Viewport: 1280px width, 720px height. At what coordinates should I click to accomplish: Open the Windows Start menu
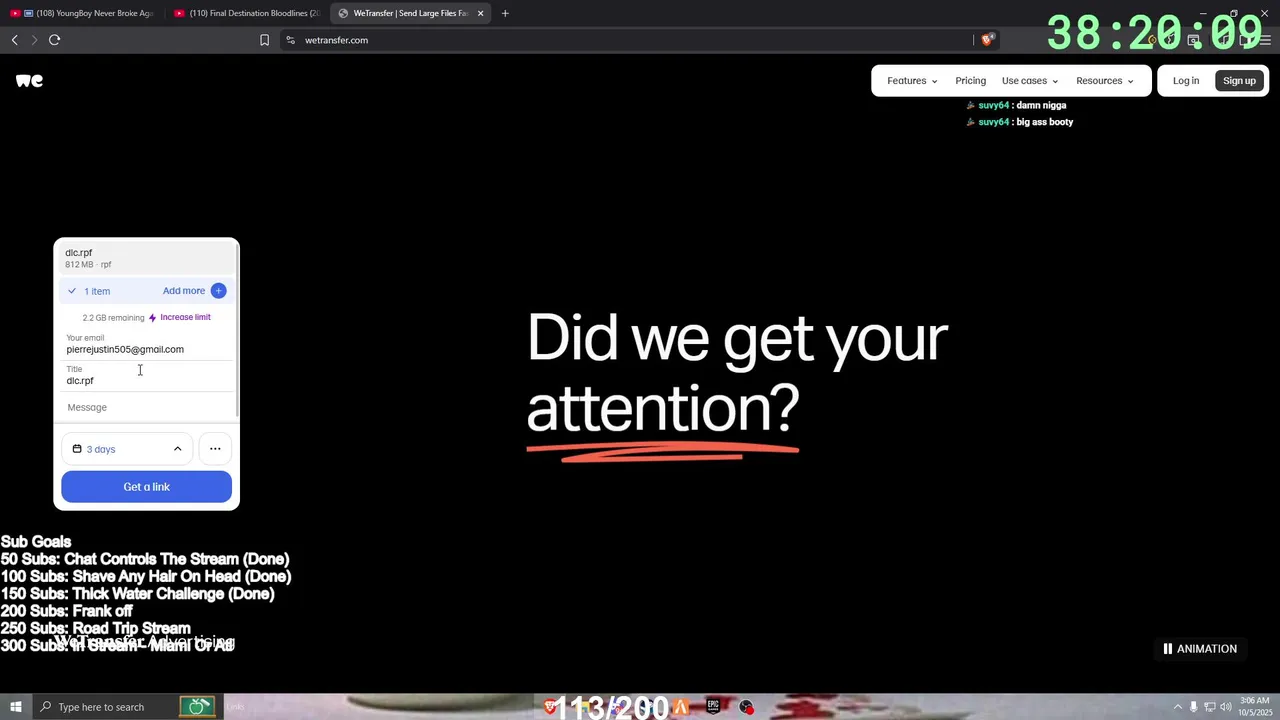[16, 707]
